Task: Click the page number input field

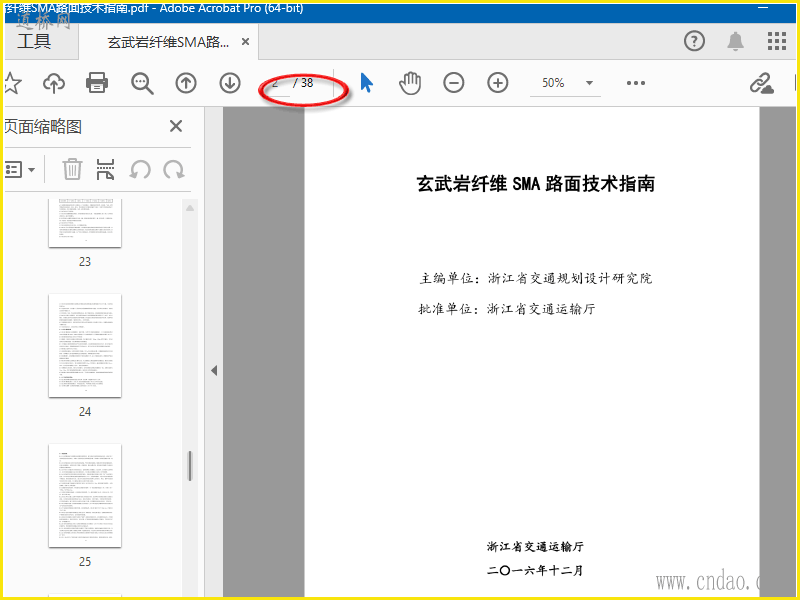Action: (276, 83)
